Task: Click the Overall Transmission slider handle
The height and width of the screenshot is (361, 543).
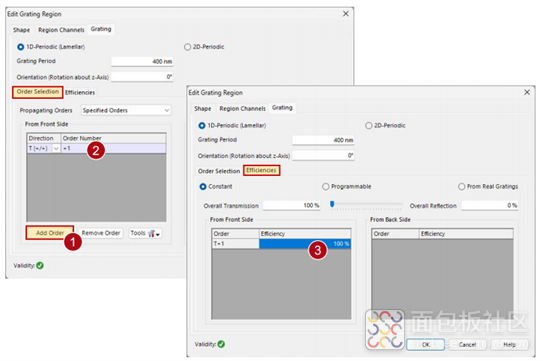Action: point(332,204)
